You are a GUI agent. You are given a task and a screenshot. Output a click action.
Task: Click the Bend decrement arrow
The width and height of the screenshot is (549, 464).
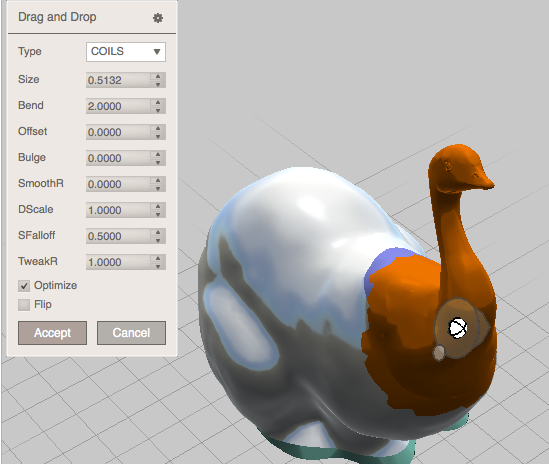(158, 110)
